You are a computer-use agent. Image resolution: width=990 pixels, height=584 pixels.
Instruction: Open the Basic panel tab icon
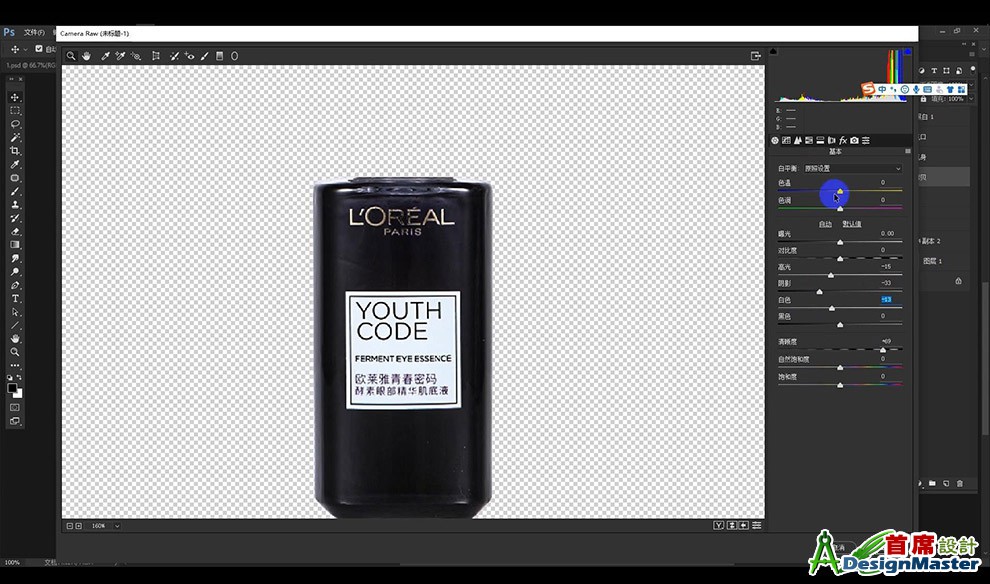[x=775, y=140]
